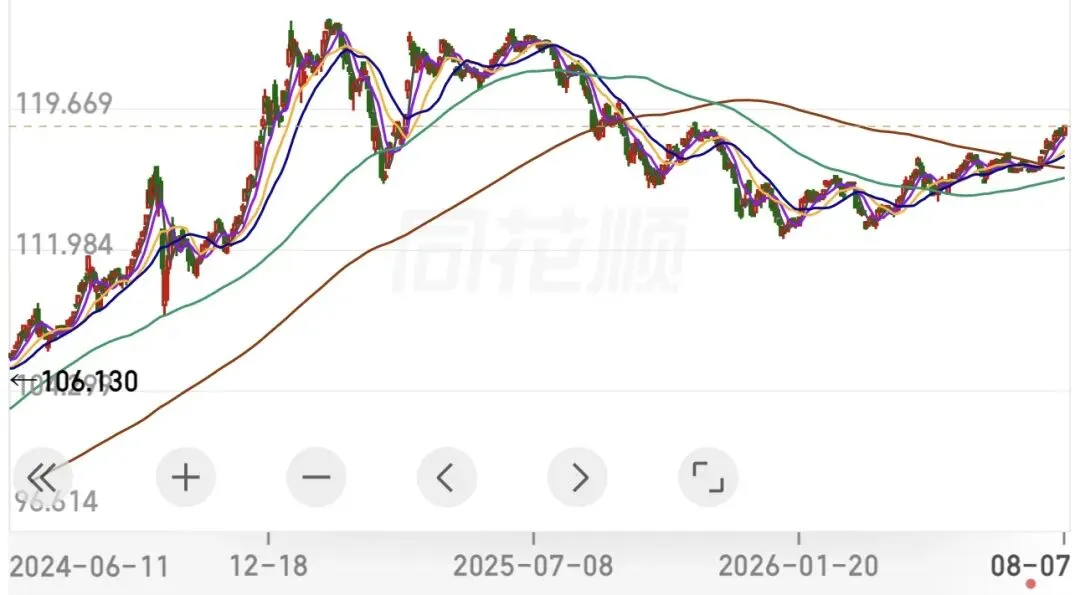Select the left arrow beside 106.130 marker
Screen dimensions: 1080x595
[24, 379]
